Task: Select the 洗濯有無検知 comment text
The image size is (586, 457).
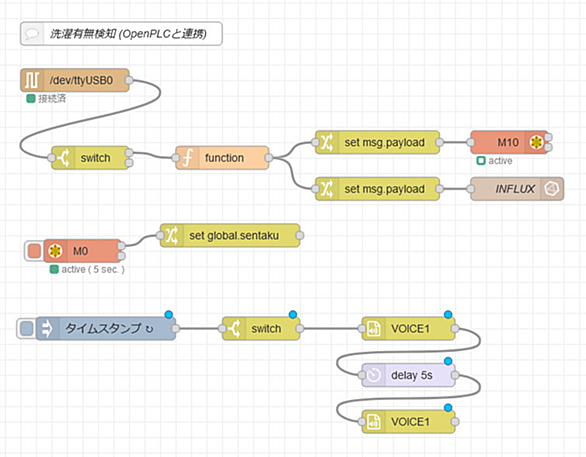Action: 128,34
